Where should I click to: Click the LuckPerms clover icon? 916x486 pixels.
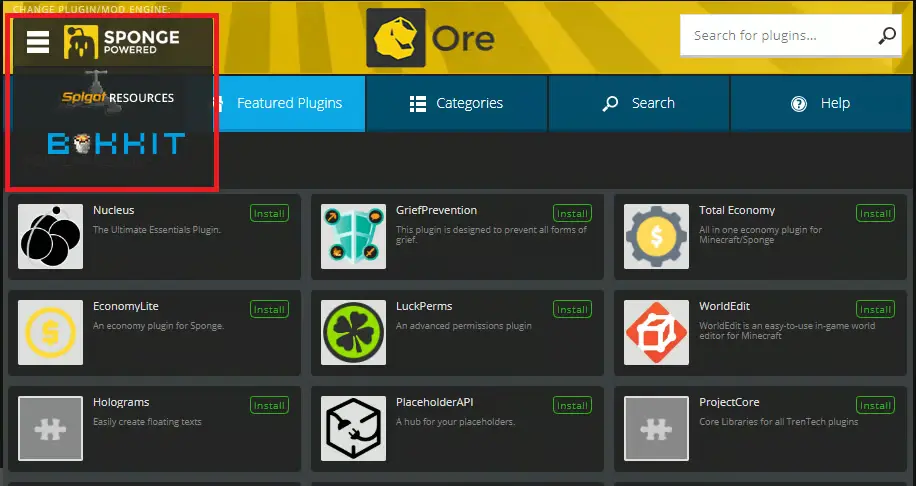[x=353, y=333]
